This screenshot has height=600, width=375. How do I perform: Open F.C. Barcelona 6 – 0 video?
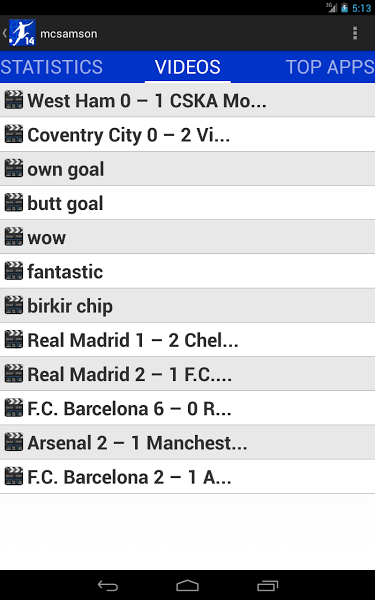click(x=188, y=408)
